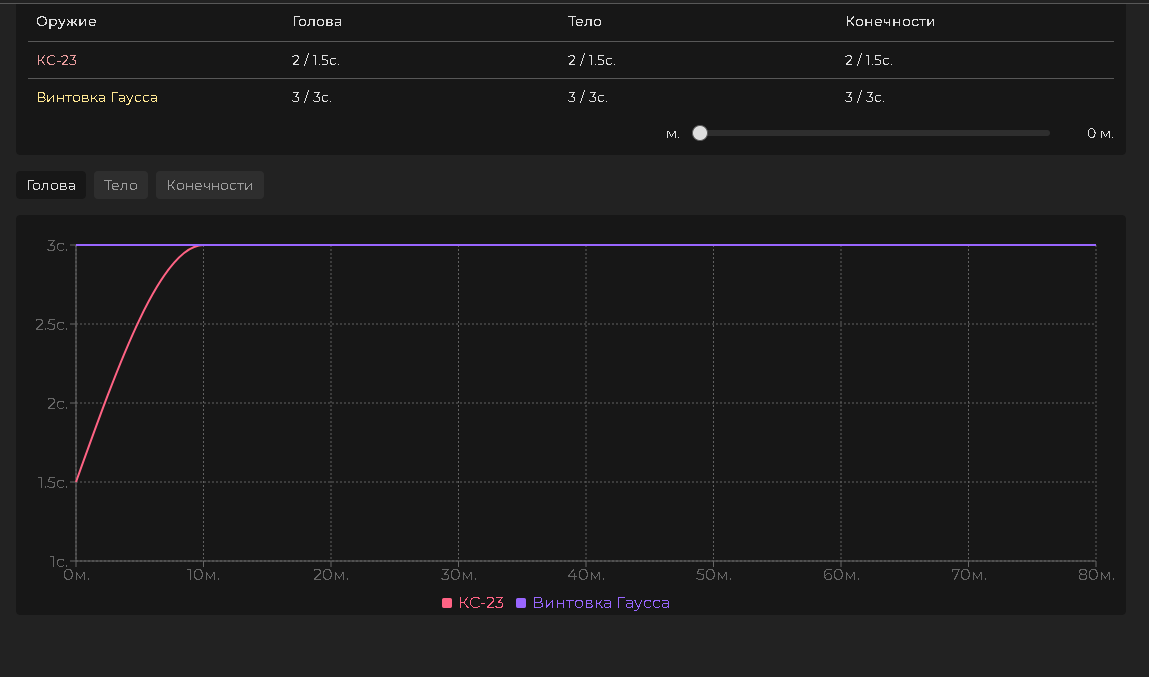Image resolution: width=1149 pixels, height=677 pixels.
Task: Click the Оружие column header
Action: pyautogui.click(x=66, y=21)
